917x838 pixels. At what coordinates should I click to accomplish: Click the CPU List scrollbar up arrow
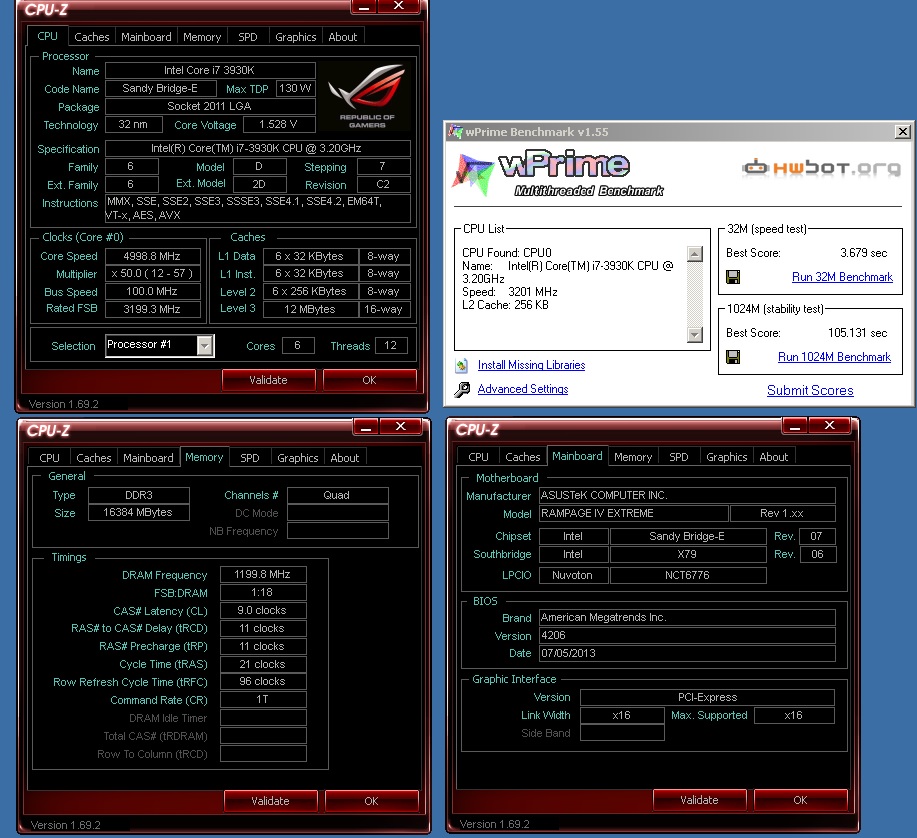pyautogui.click(x=695, y=254)
